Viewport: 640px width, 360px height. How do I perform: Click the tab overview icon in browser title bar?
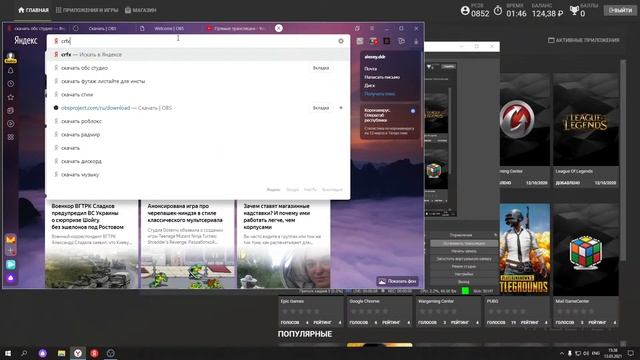coord(357,28)
